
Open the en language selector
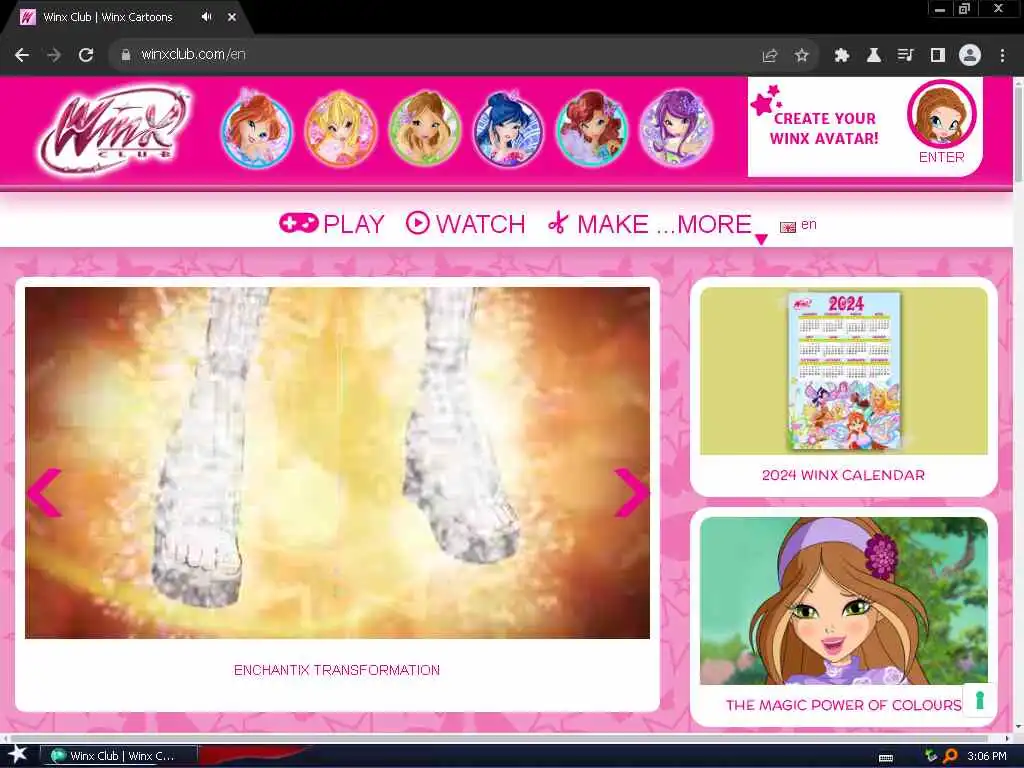[x=799, y=225]
